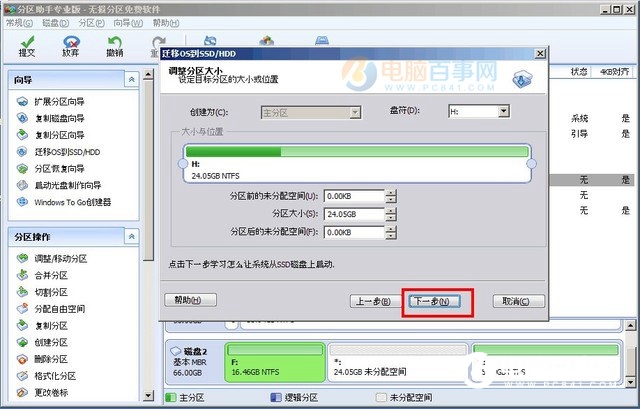
Task: Click the 放弃 (Discard) toolbar icon
Action: pyautogui.click(x=71, y=46)
